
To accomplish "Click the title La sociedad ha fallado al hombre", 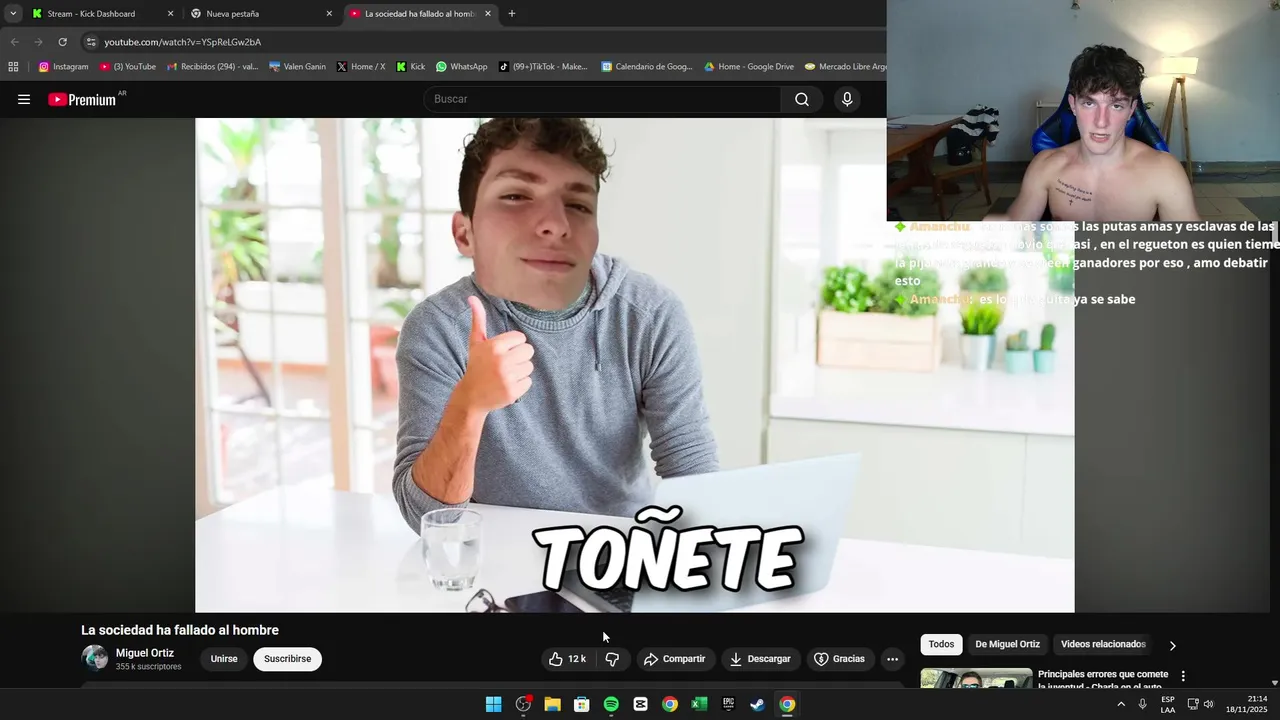I will point(180,630).
